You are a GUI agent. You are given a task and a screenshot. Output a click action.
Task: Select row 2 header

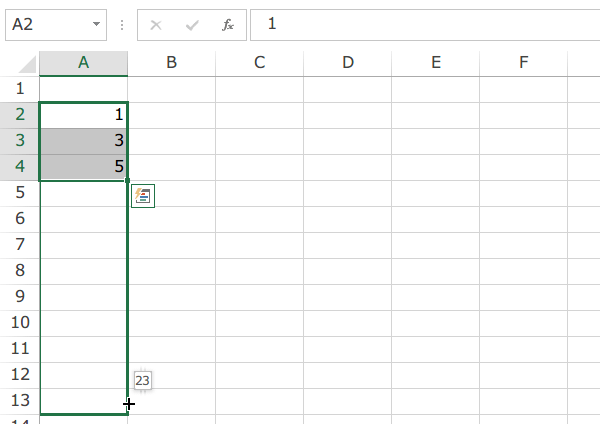tap(20, 115)
